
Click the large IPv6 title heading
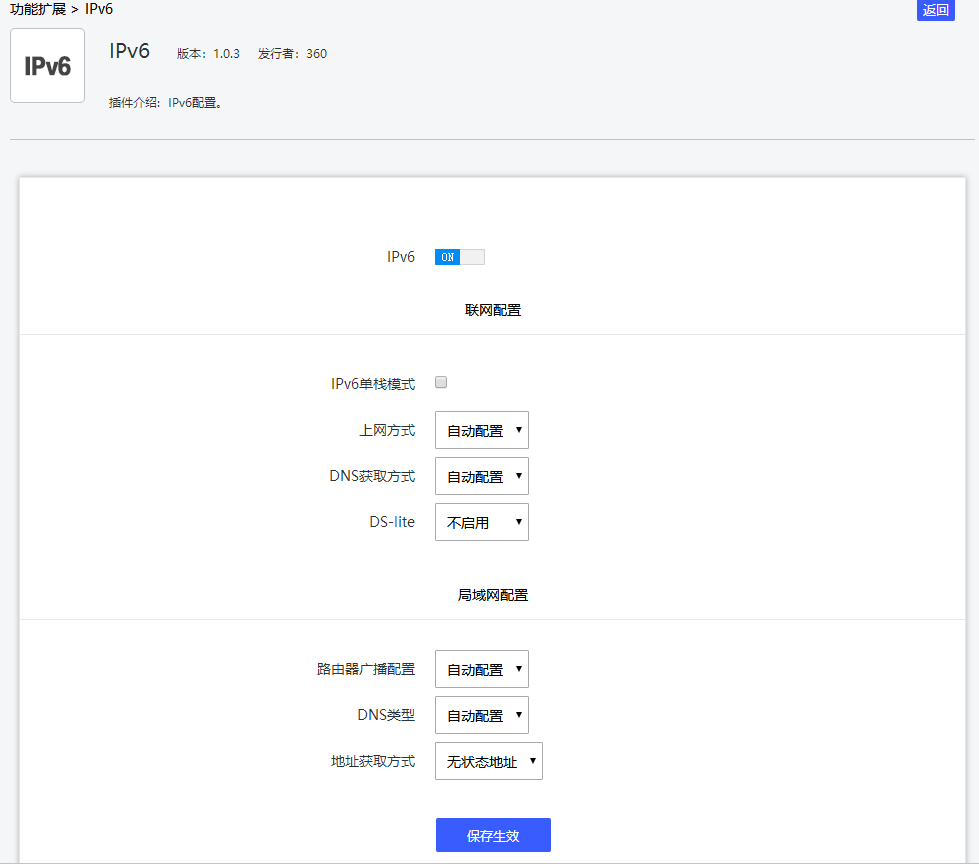click(130, 51)
